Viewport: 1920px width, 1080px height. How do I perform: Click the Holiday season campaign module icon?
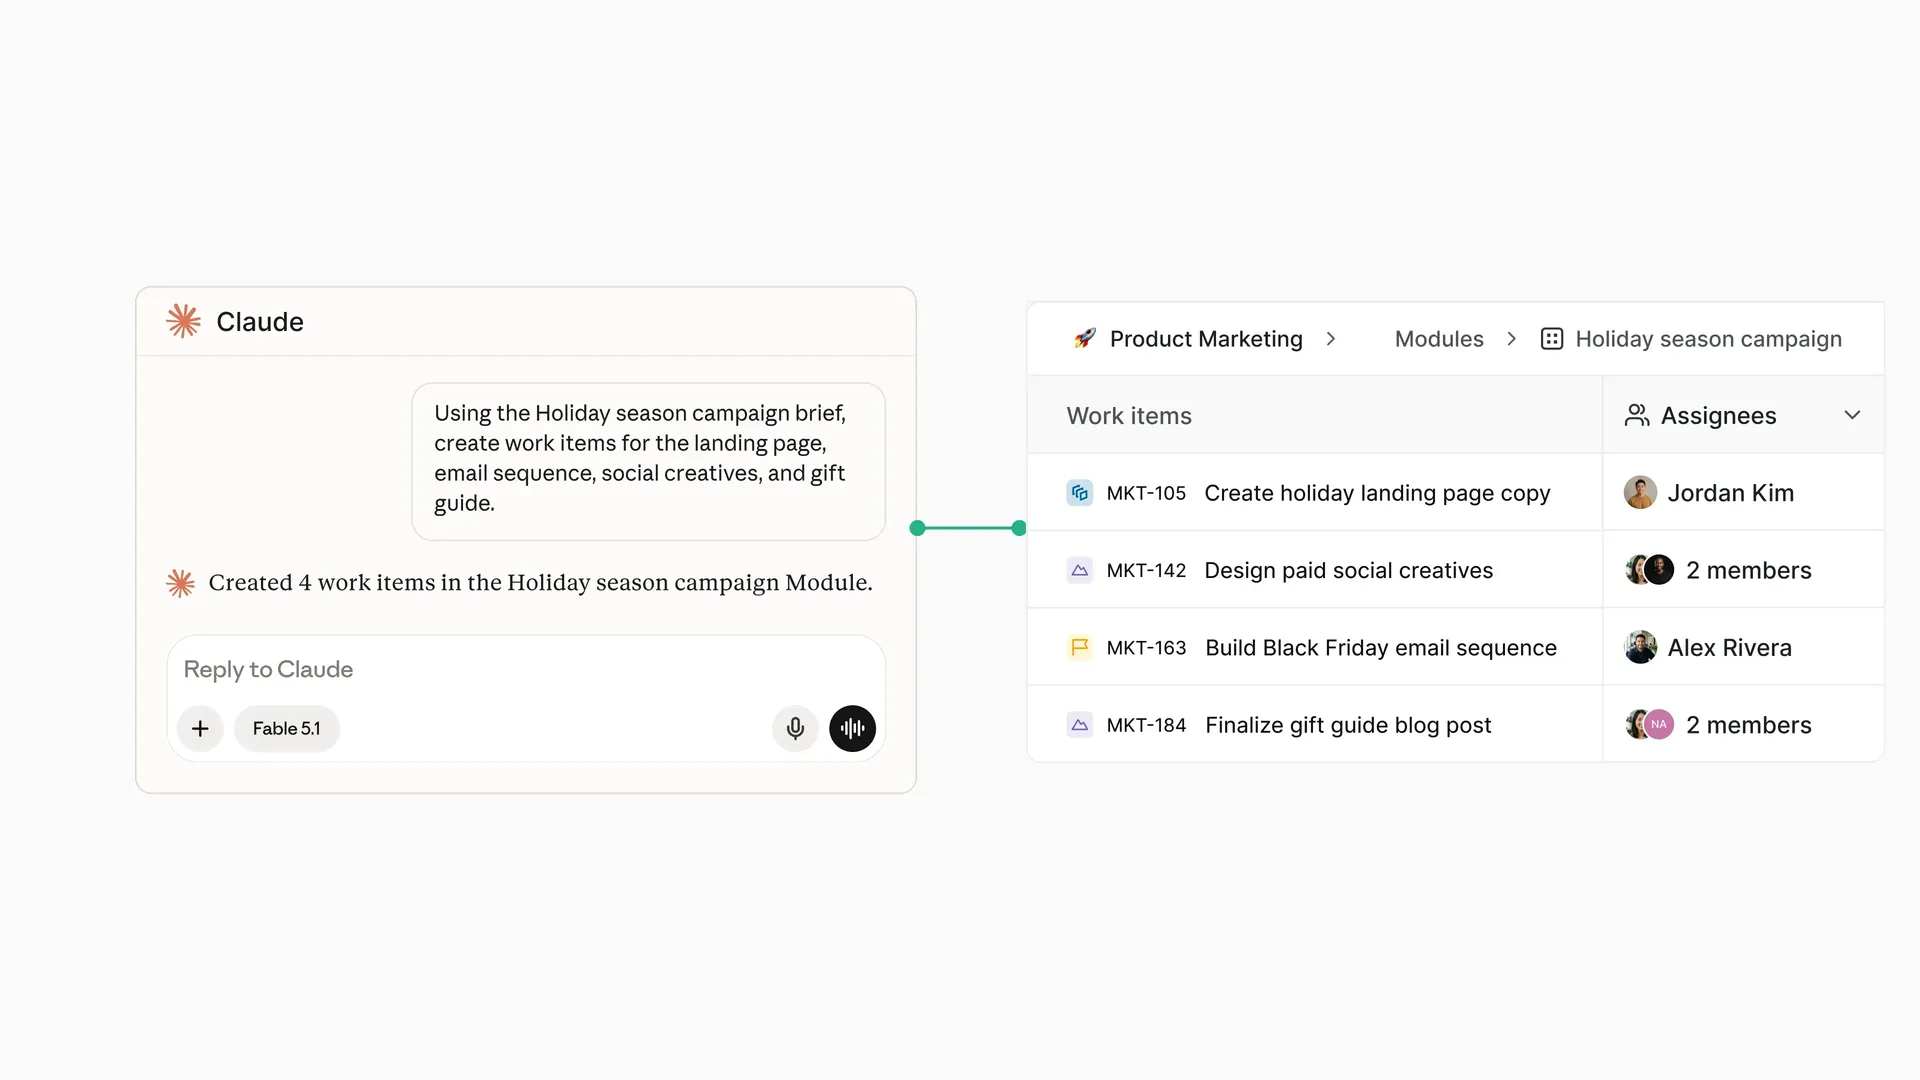point(1552,339)
